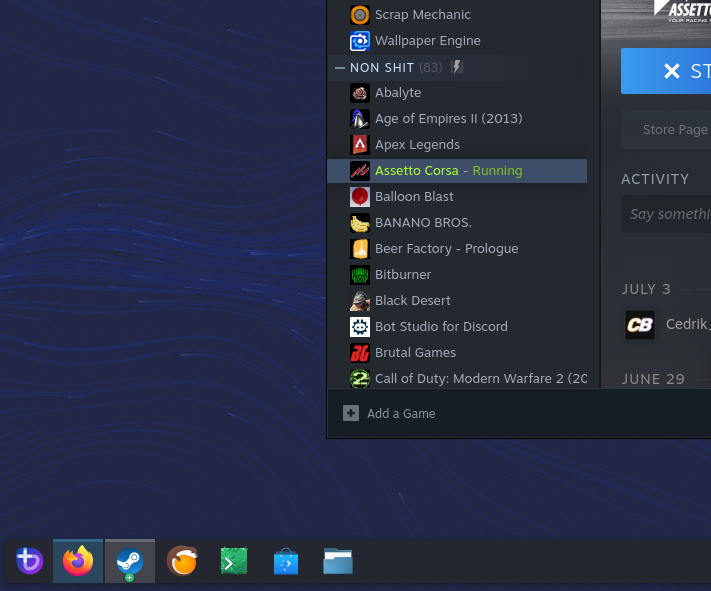Select Beer Factory - Prologue
This screenshot has width=711, height=591.
[457, 249]
